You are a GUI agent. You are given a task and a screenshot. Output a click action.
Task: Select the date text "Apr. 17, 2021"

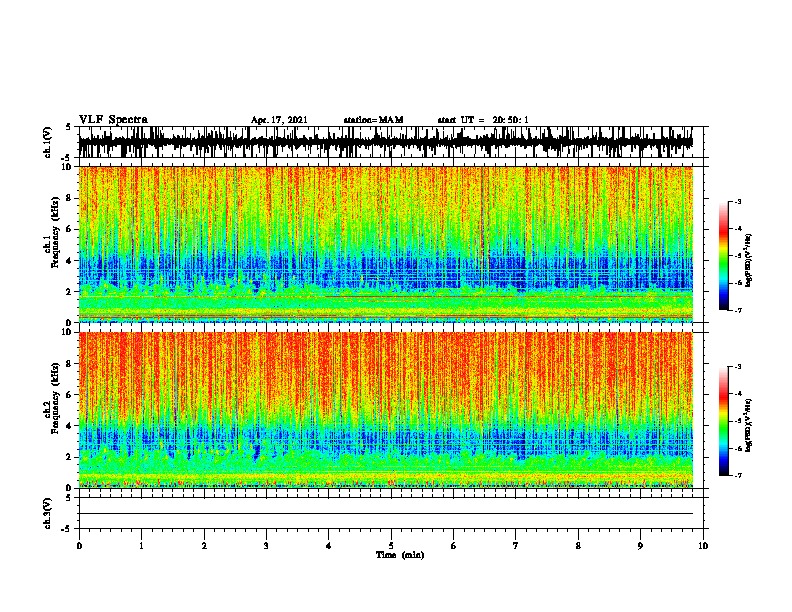click(279, 120)
